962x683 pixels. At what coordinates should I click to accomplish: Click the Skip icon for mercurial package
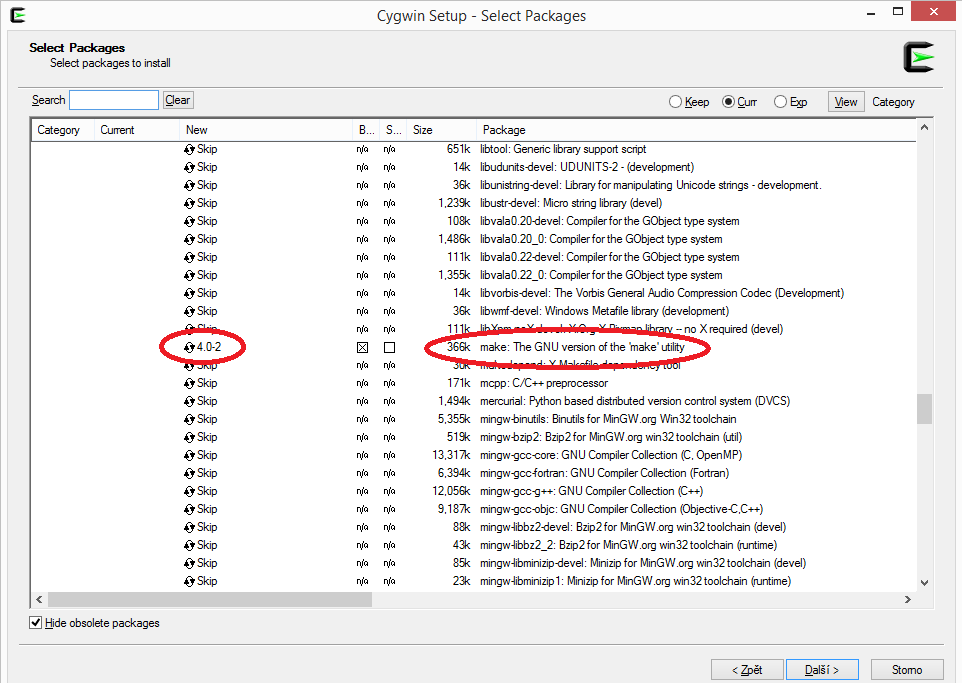point(188,401)
